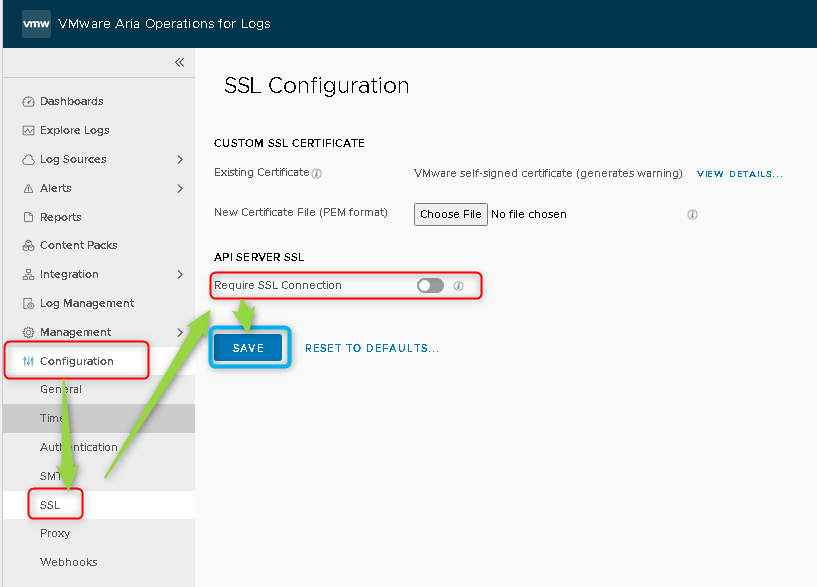This screenshot has height=587, width=817.
Task: Click the Integration hierarchy icon
Action: (x=28, y=274)
